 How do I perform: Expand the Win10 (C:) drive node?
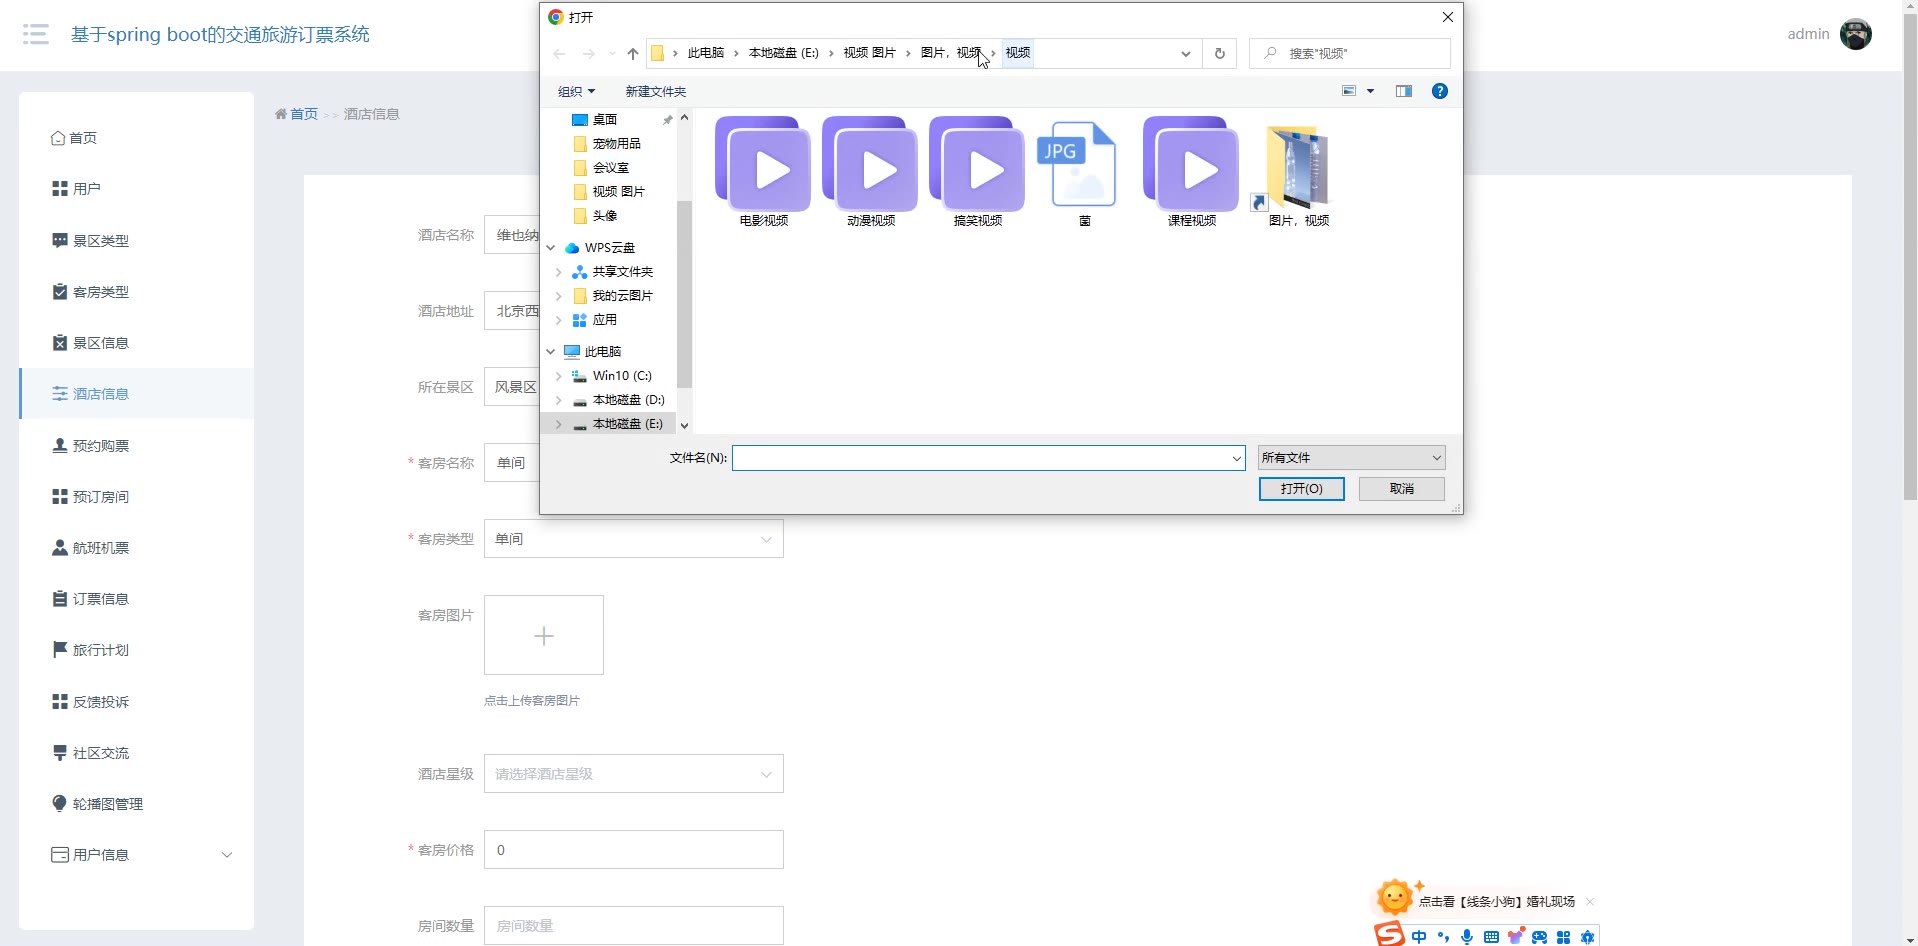tap(558, 376)
